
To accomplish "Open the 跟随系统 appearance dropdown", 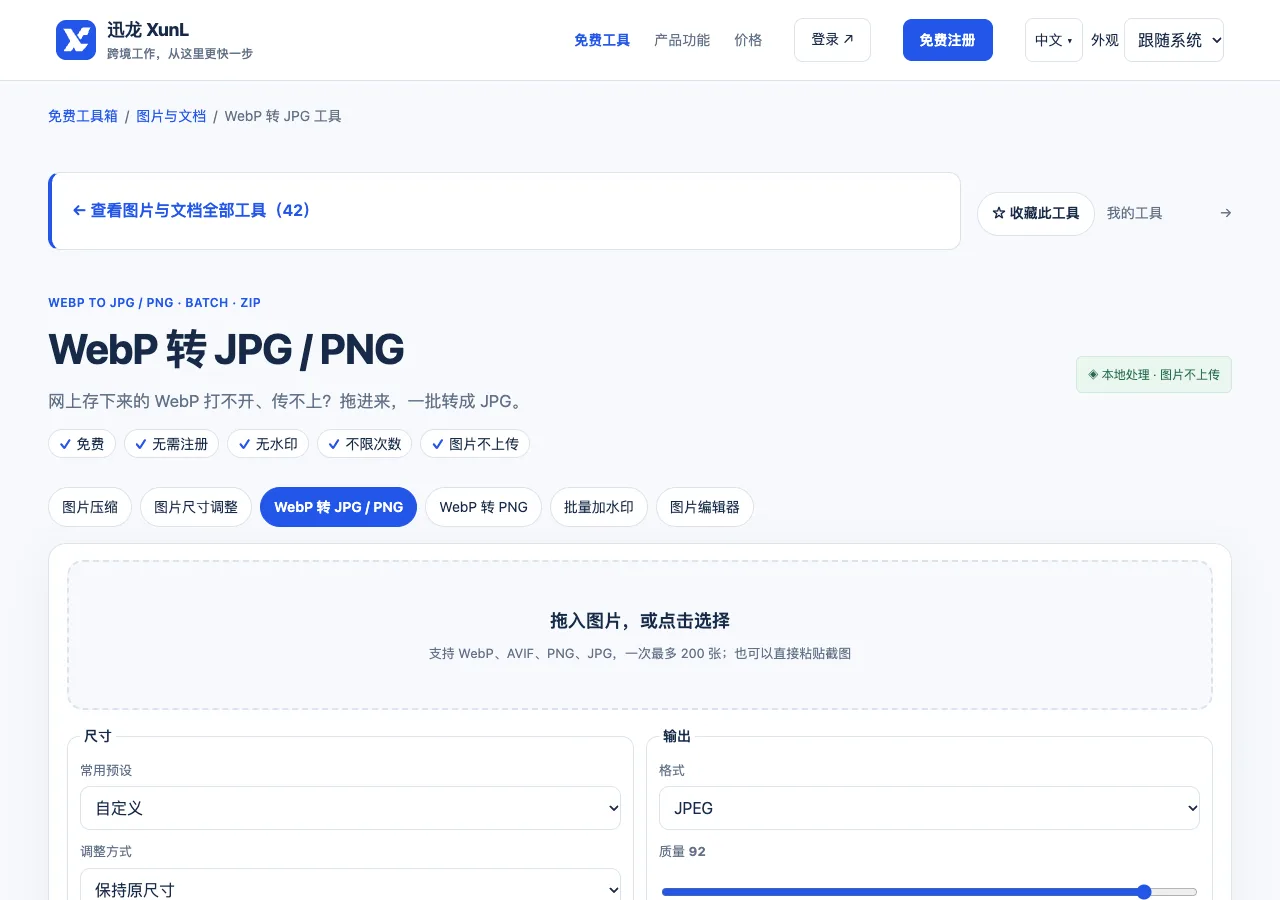I will 1174,40.
